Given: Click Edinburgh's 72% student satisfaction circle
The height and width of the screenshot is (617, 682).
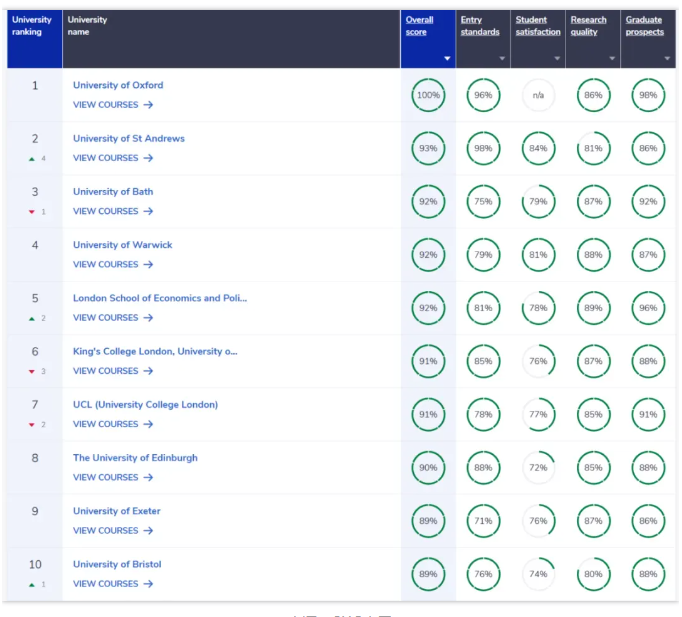Looking at the screenshot, I should tap(538, 468).
